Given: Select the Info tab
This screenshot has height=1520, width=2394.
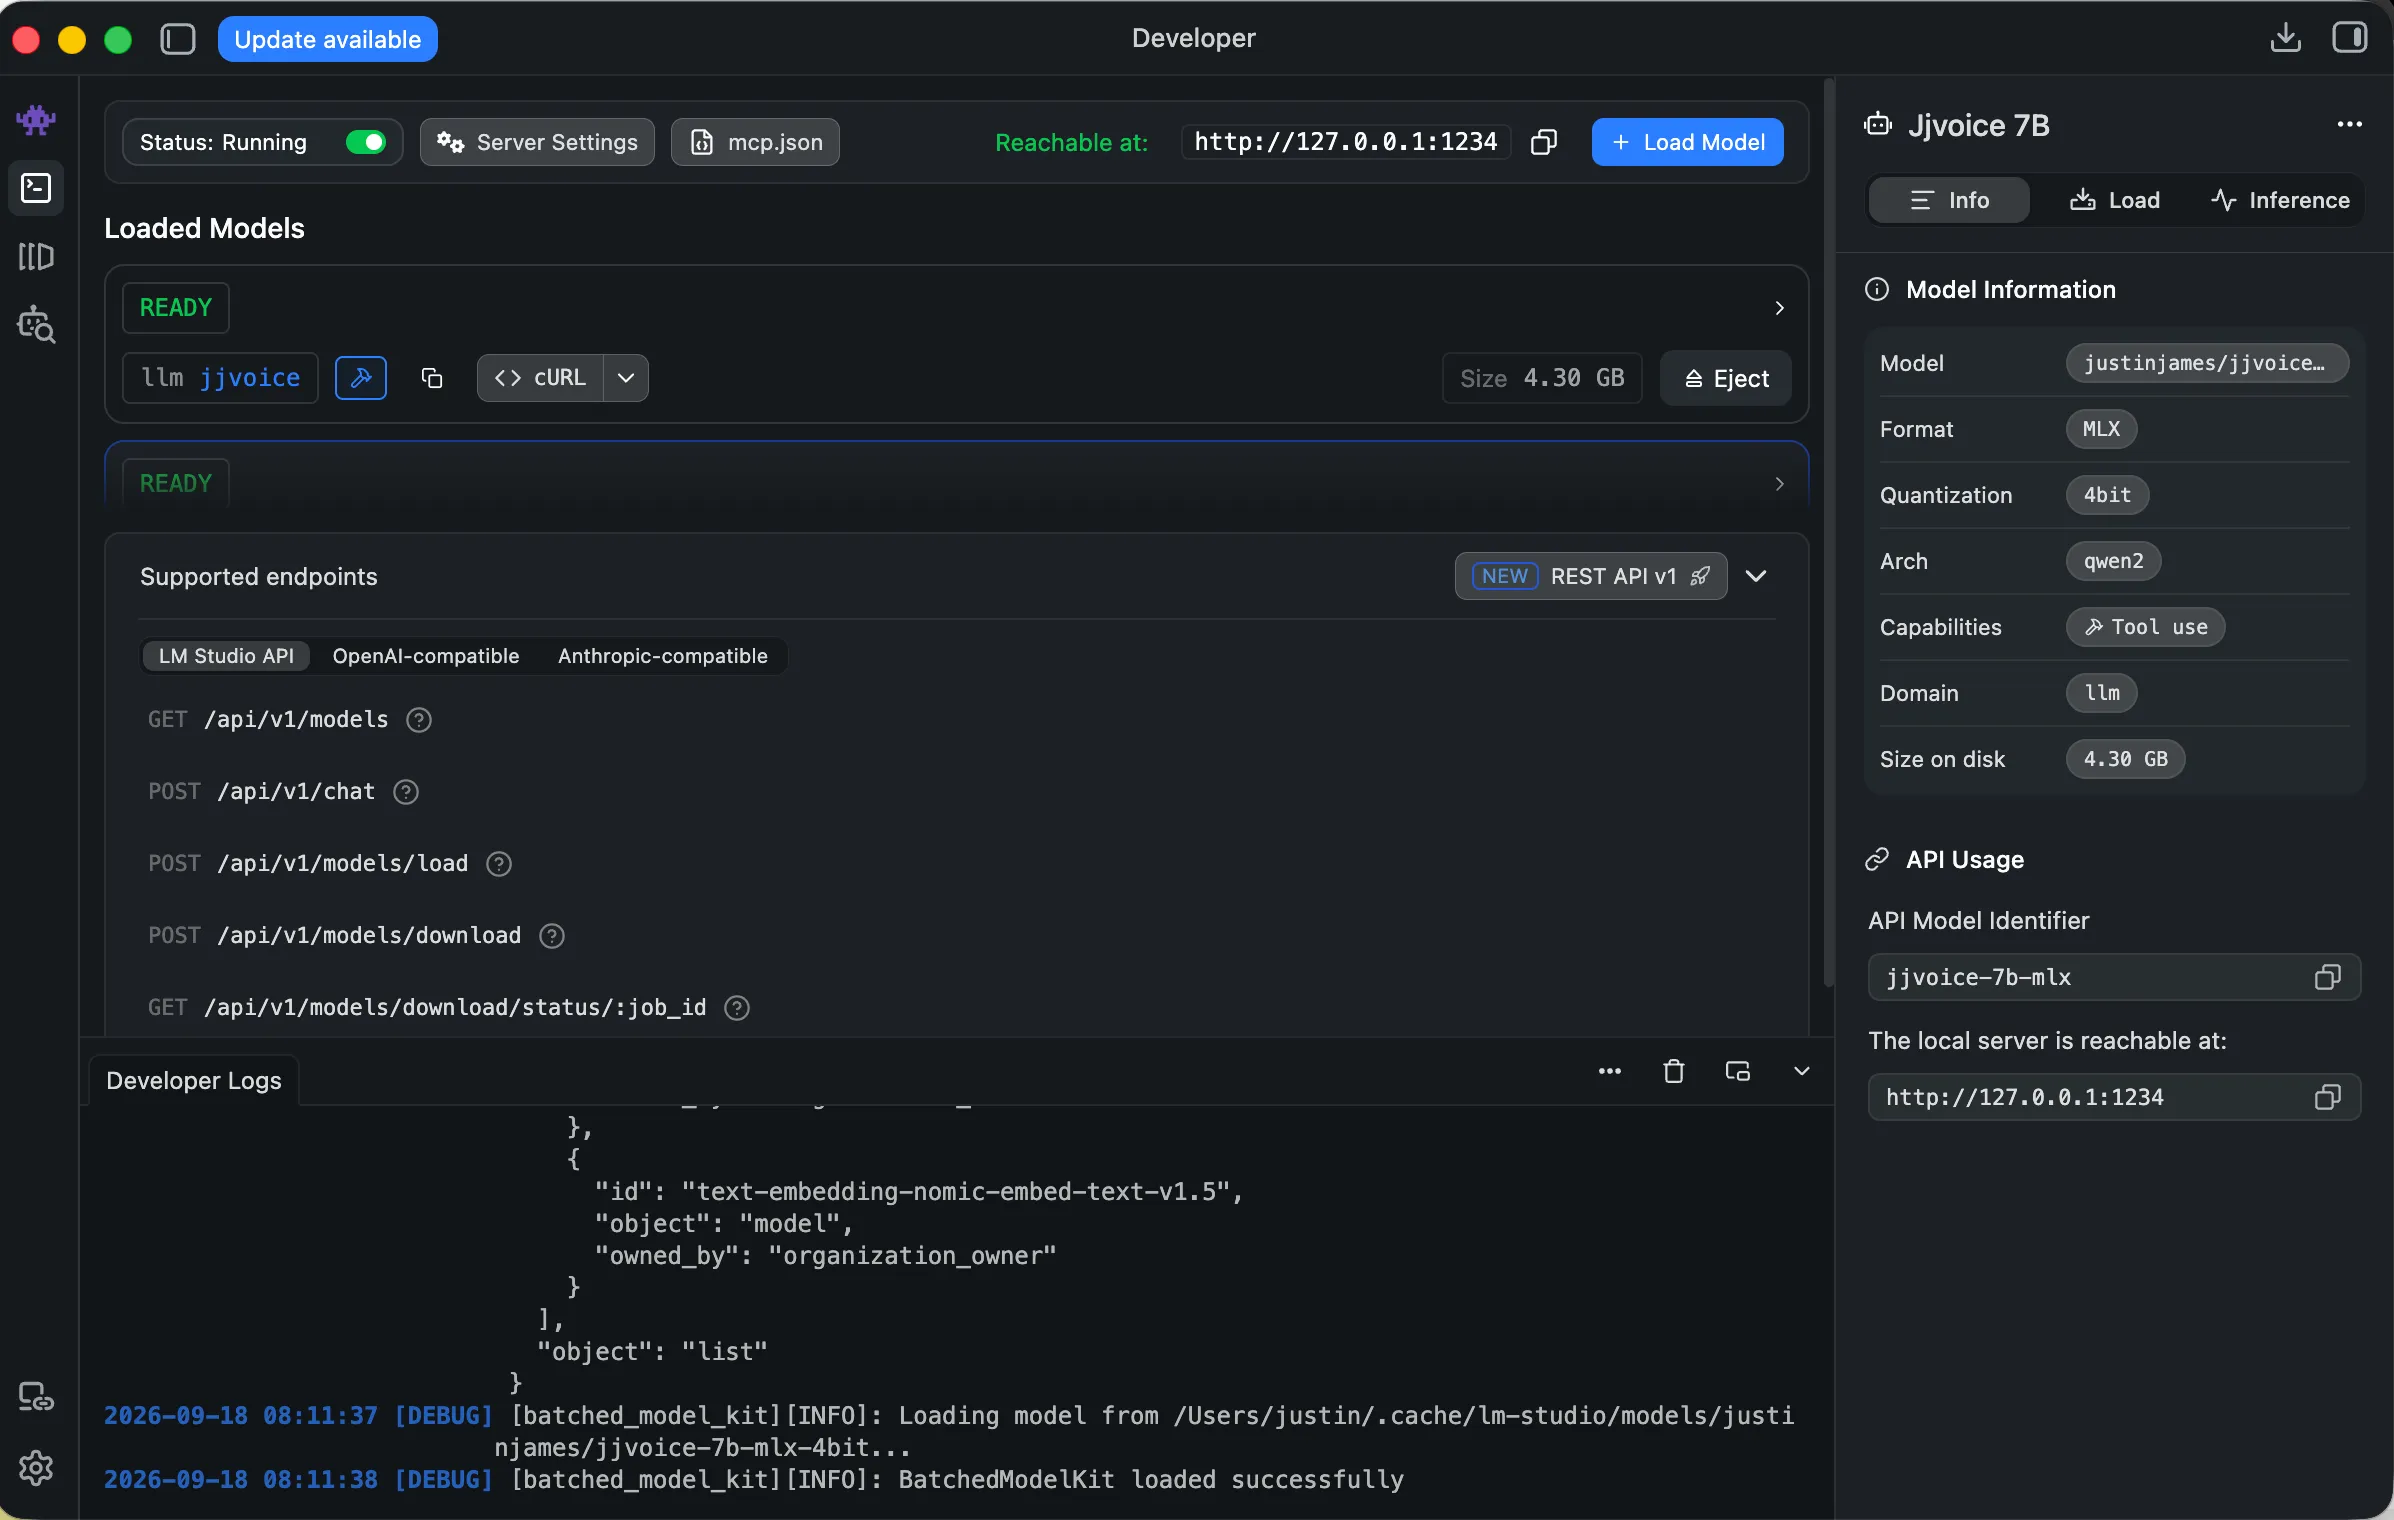Looking at the screenshot, I should click(x=1949, y=200).
